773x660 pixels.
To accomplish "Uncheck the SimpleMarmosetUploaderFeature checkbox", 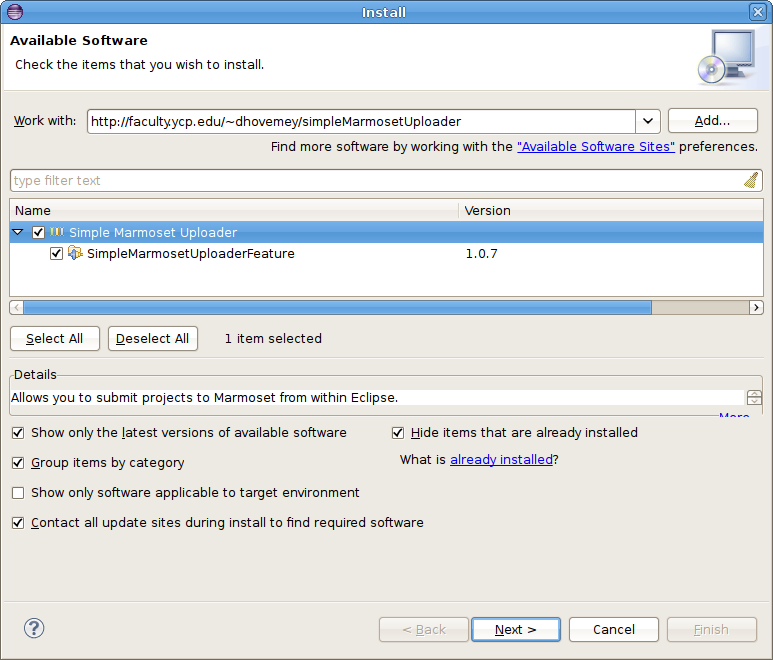I will pos(57,254).
